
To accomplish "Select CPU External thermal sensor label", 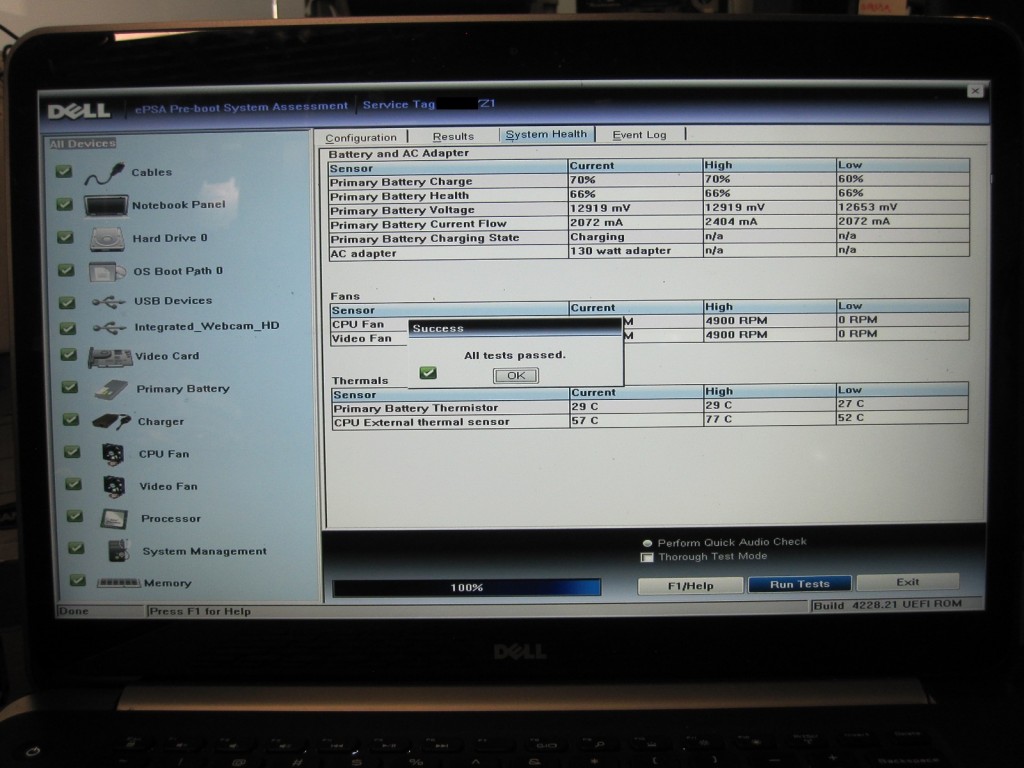I will coord(421,423).
